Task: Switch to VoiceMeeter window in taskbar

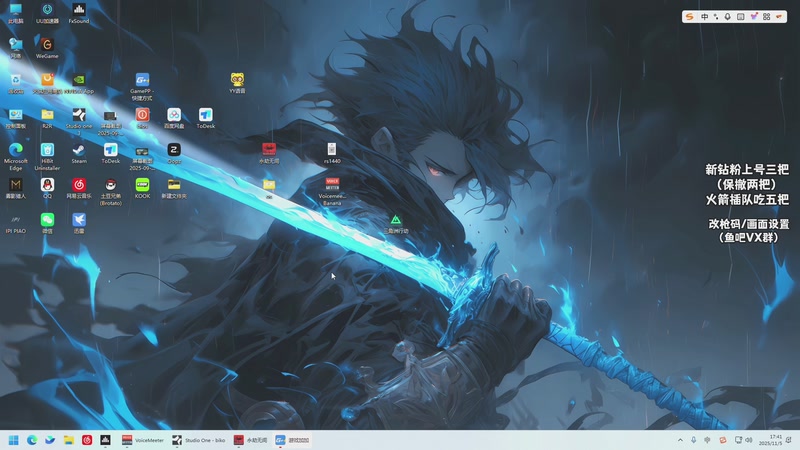Action: [143, 440]
